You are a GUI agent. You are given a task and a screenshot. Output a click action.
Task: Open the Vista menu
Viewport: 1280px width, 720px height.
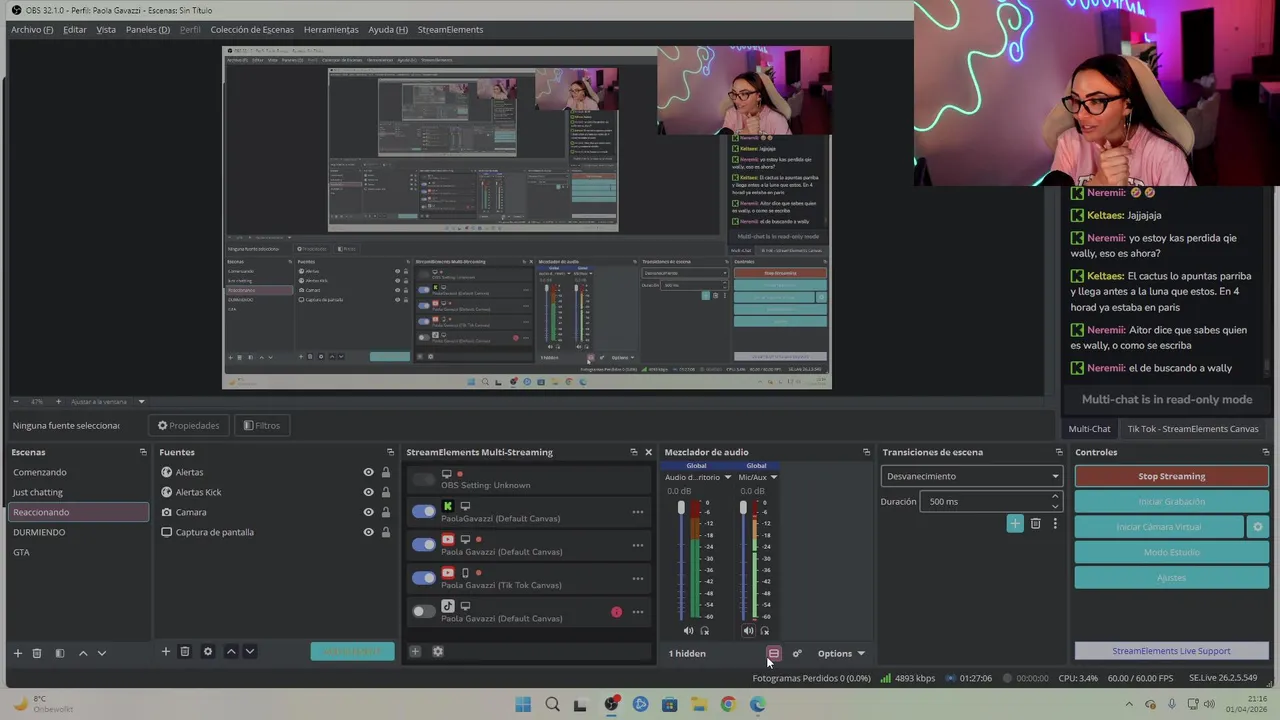point(106,29)
